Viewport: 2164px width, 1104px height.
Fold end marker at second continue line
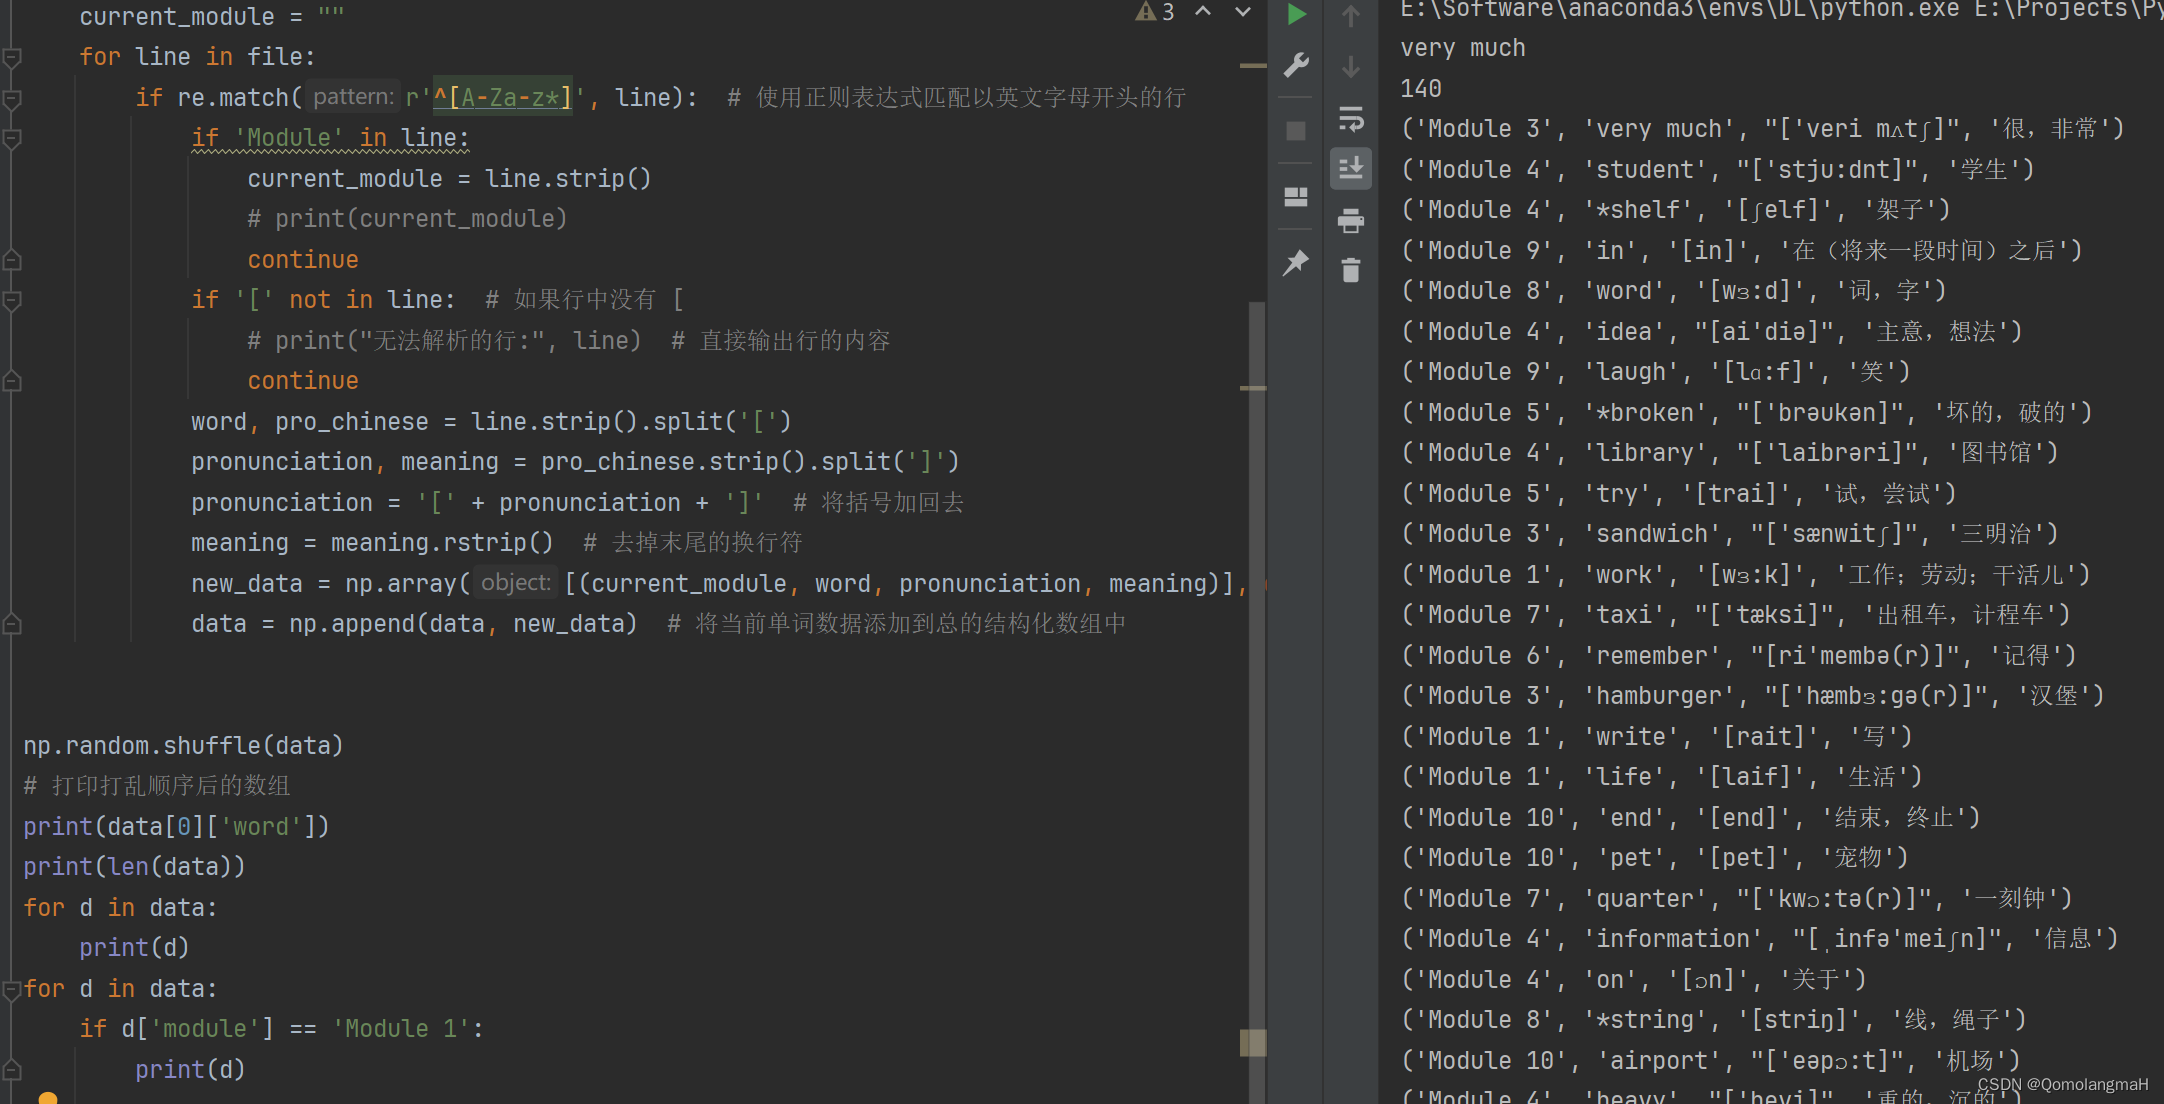(12, 381)
